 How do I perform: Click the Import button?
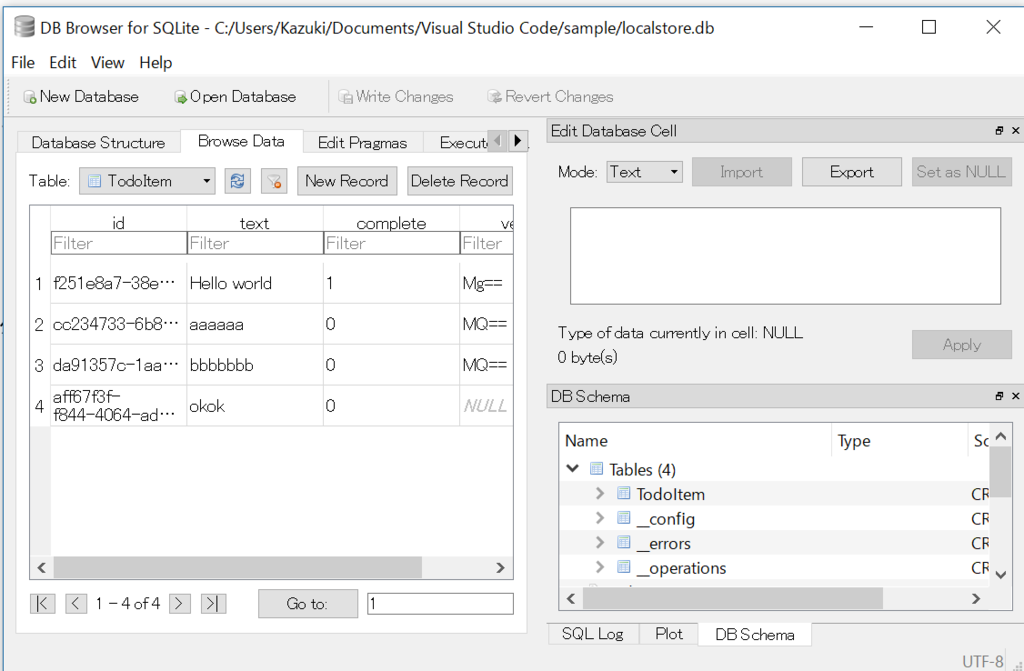[x=742, y=172]
